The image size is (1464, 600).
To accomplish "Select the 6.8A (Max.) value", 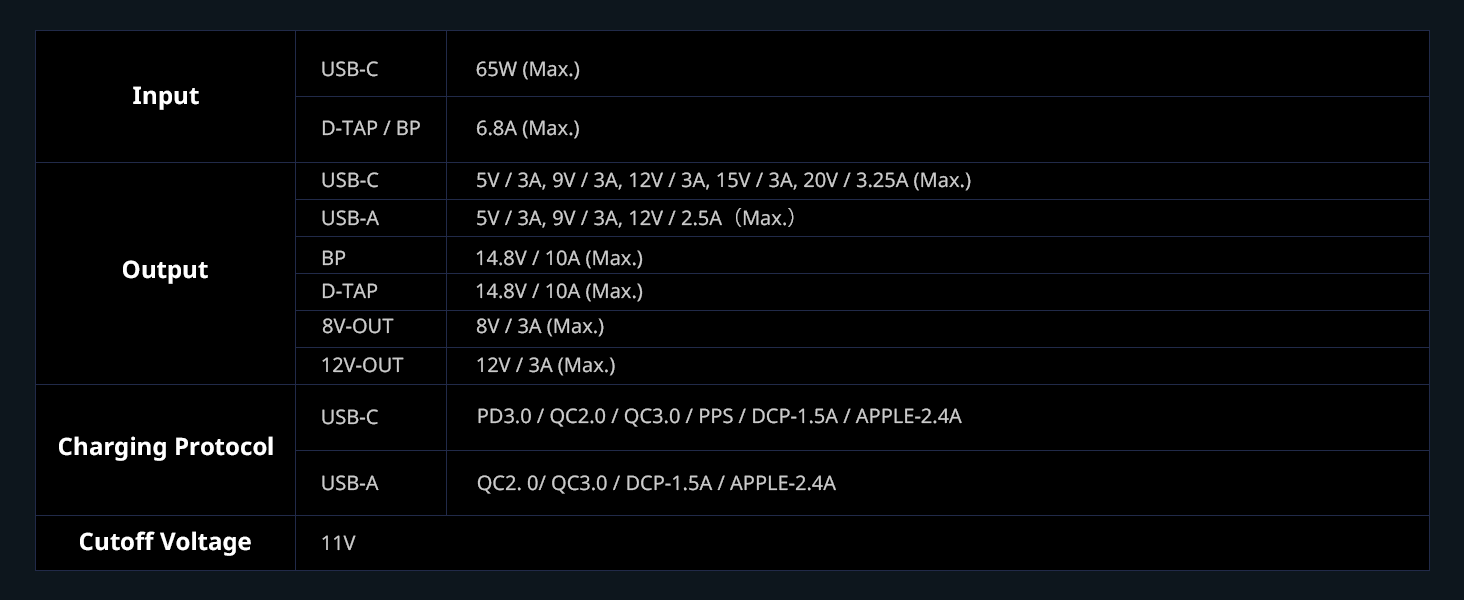I will pos(528,128).
